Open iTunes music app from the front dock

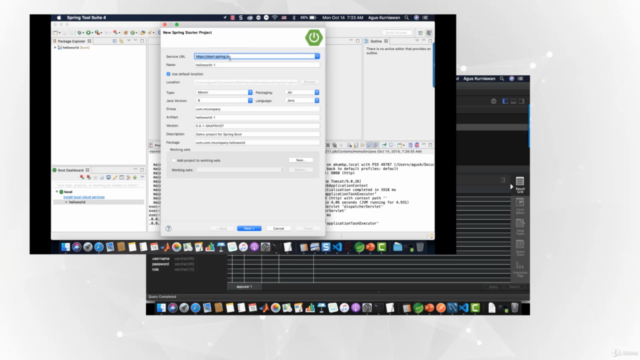(243, 247)
